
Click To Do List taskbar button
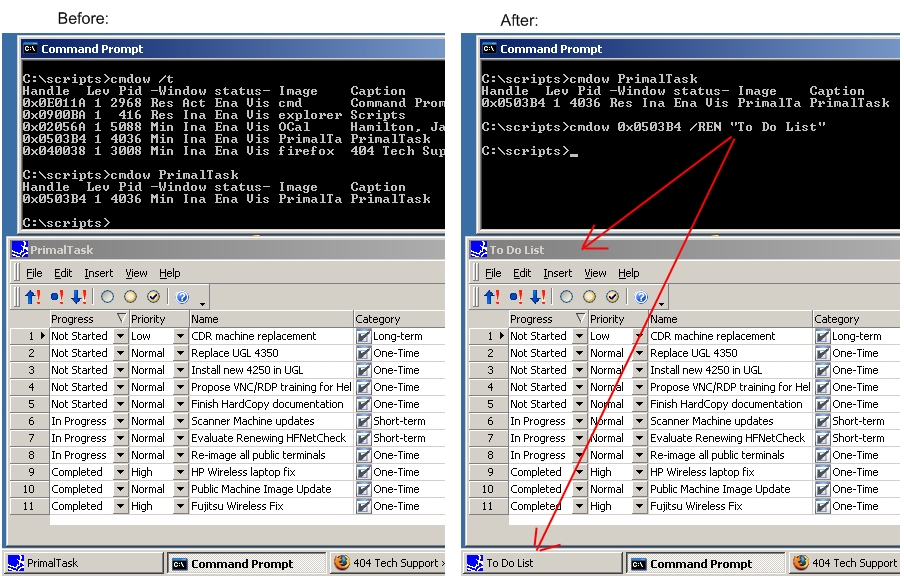[x=543, y=563]
